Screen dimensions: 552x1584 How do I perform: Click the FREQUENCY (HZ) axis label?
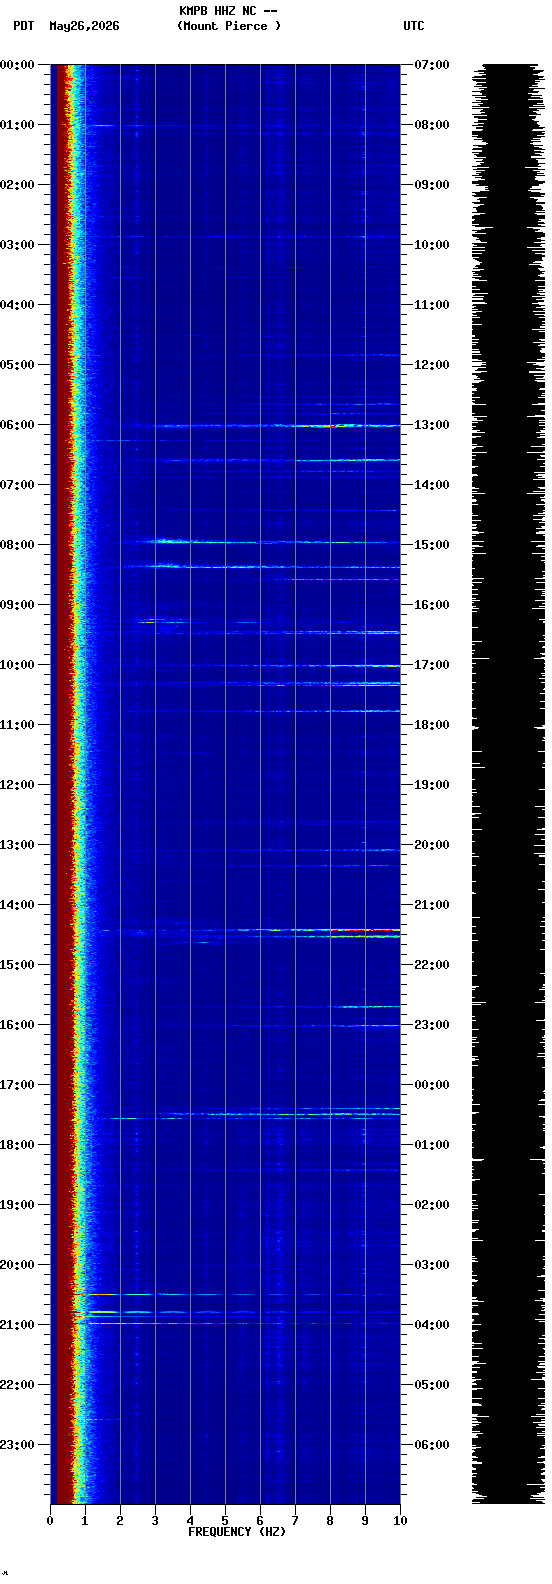tap(237, 1532)
